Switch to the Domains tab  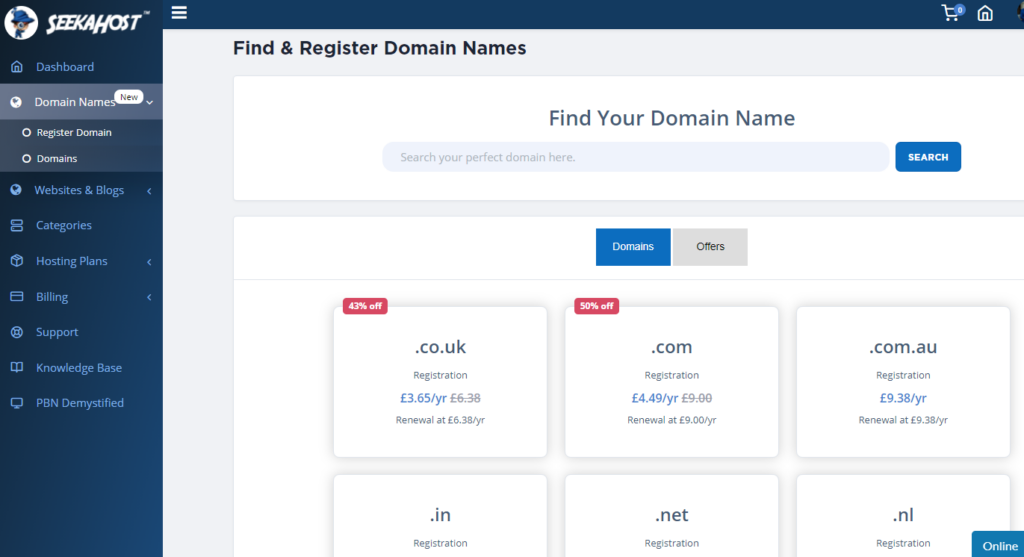[x=633, y=247]
